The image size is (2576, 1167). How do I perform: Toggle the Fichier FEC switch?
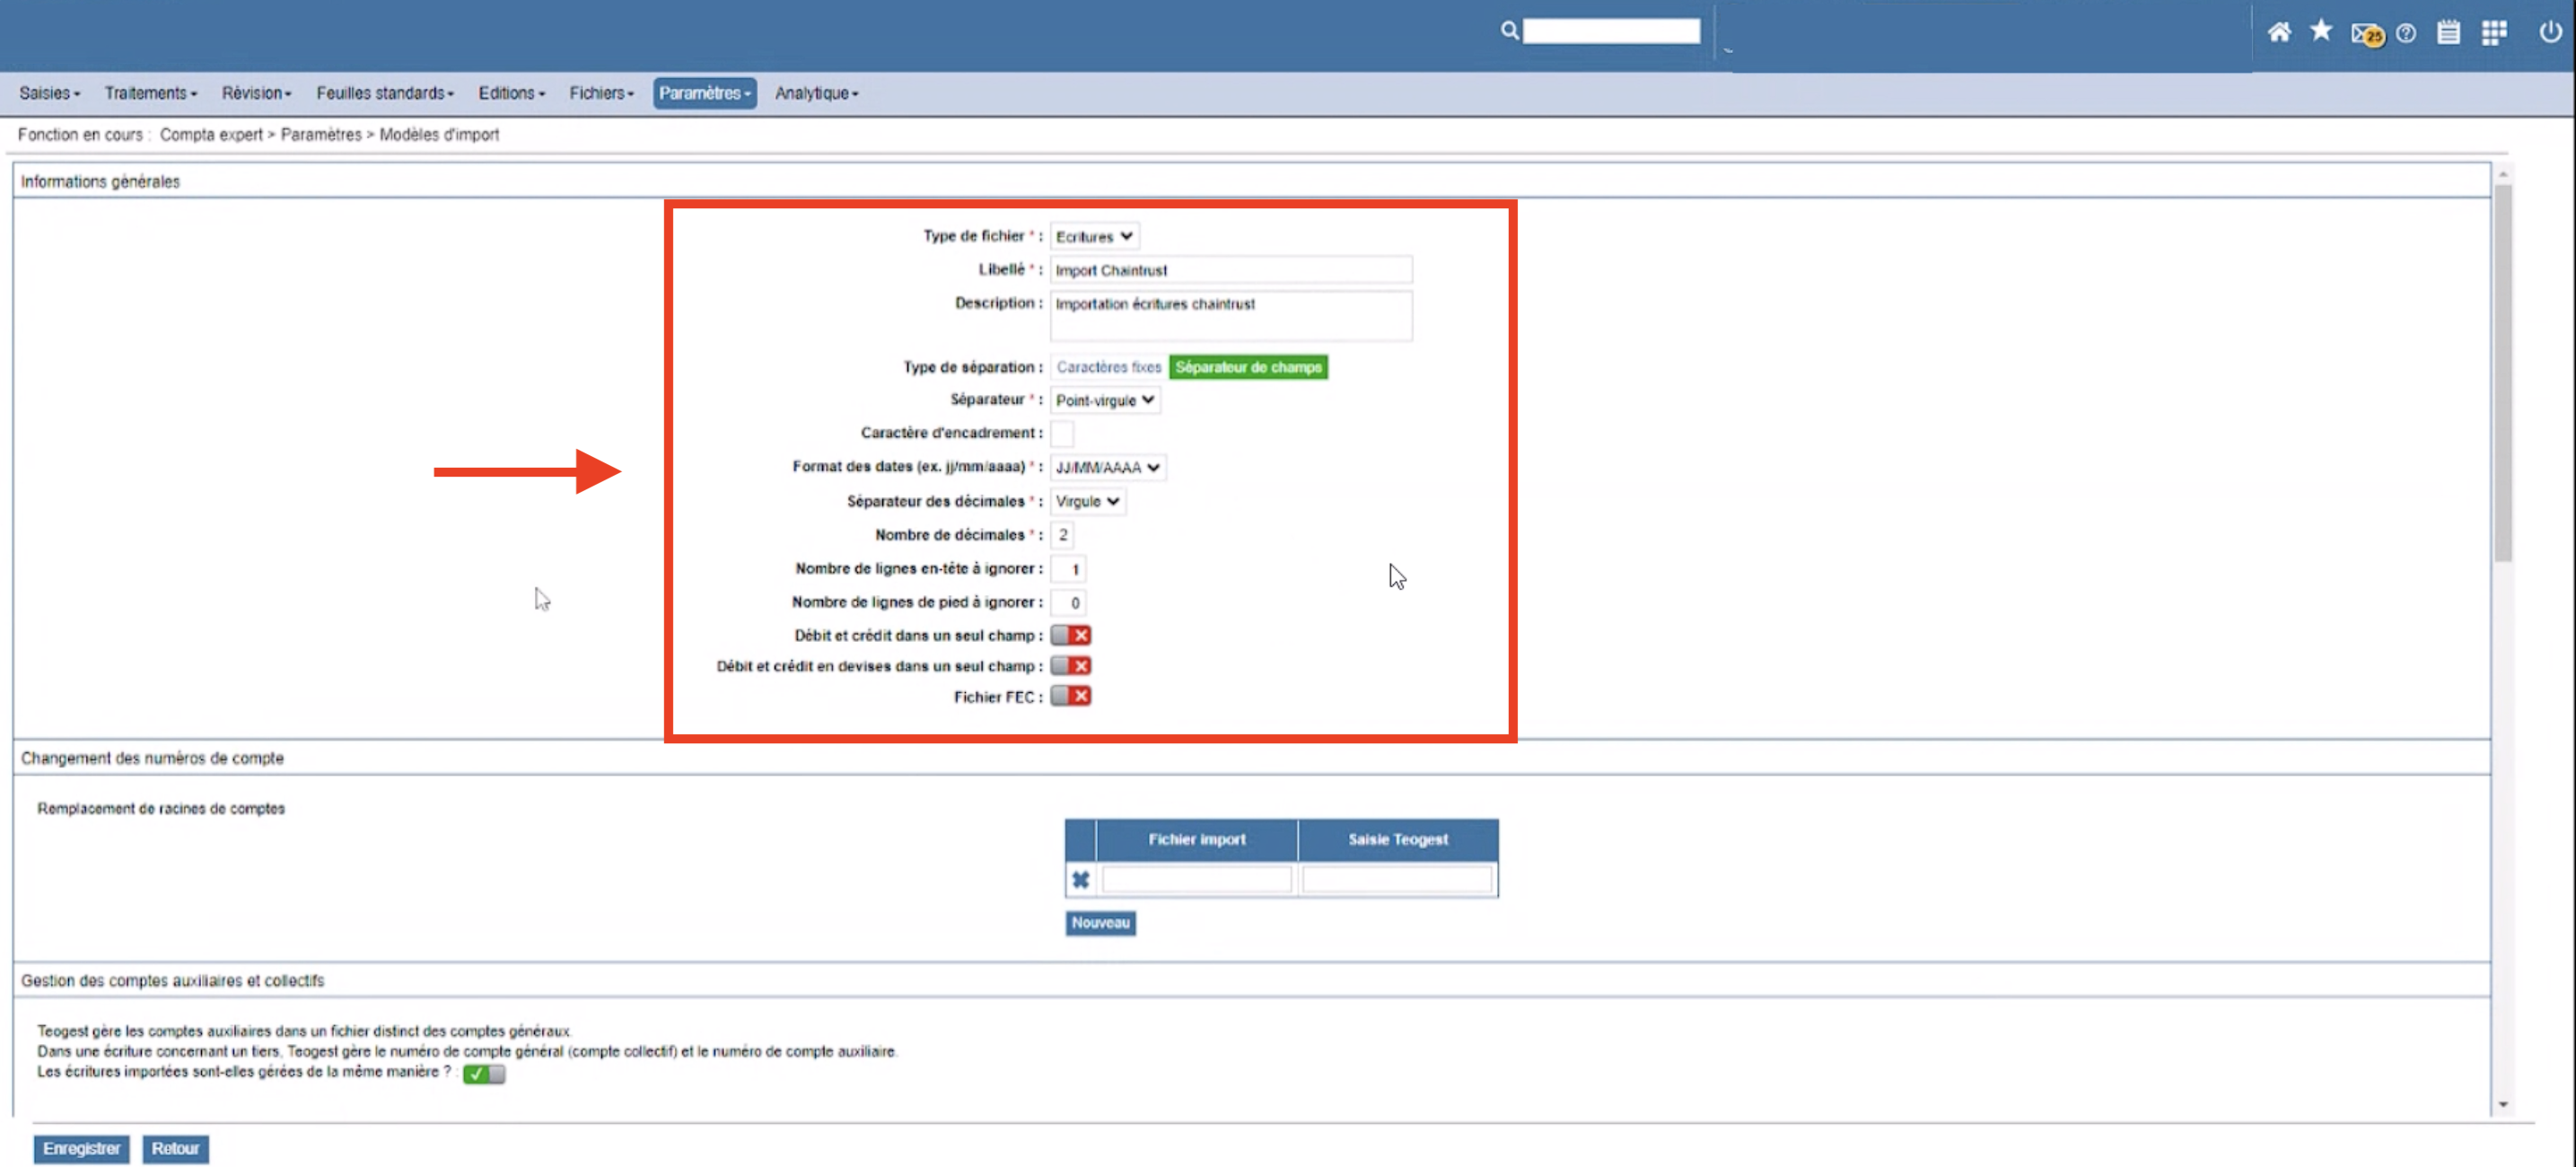click(x=1070, y=696)
